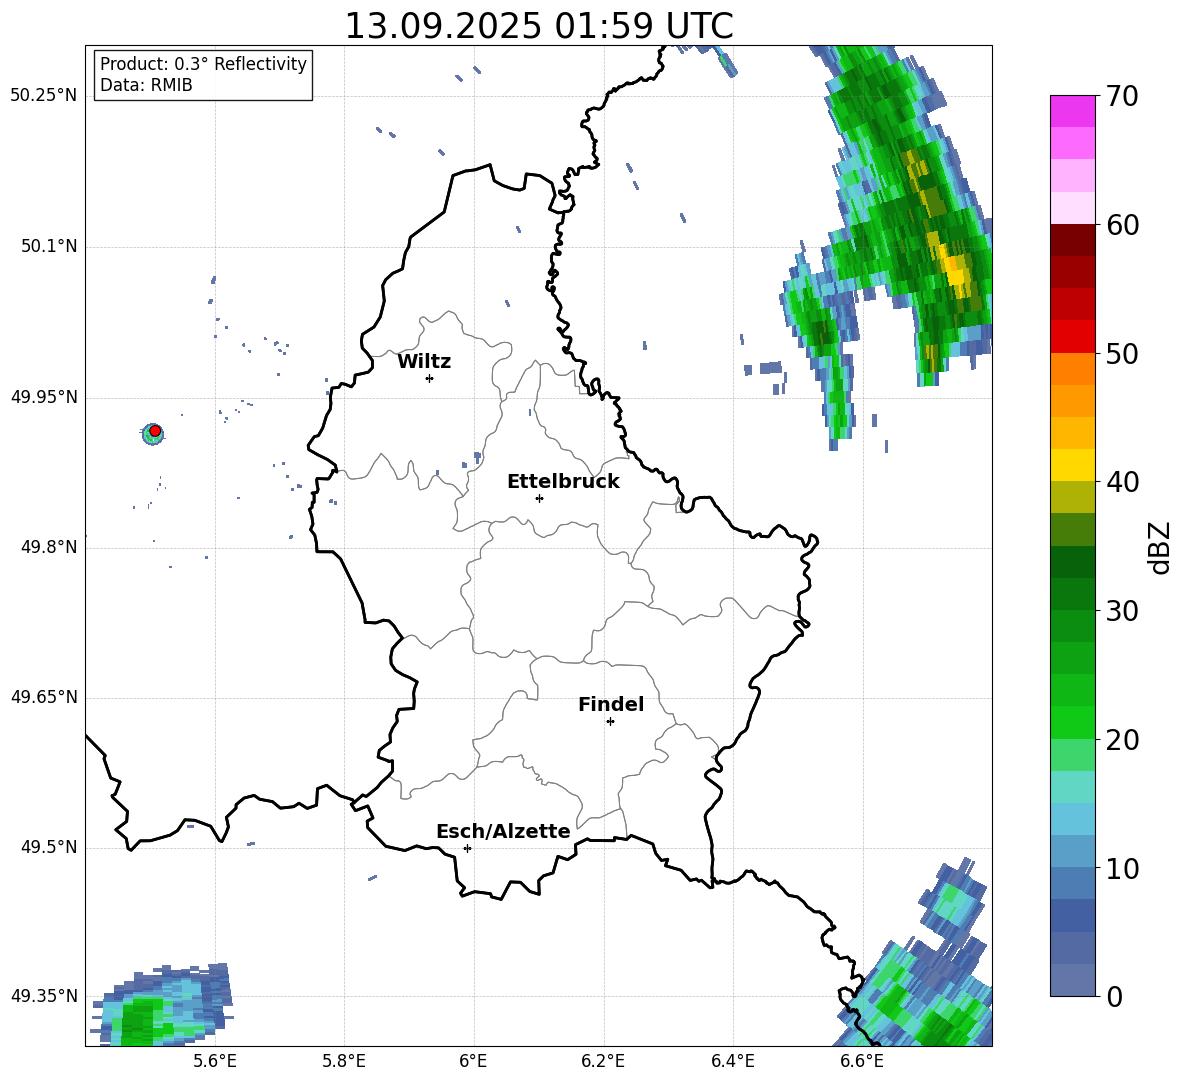Click the yellow colorbar swatch near 40
This screenshot has height=1081, width=1184.
[1072, 466]
